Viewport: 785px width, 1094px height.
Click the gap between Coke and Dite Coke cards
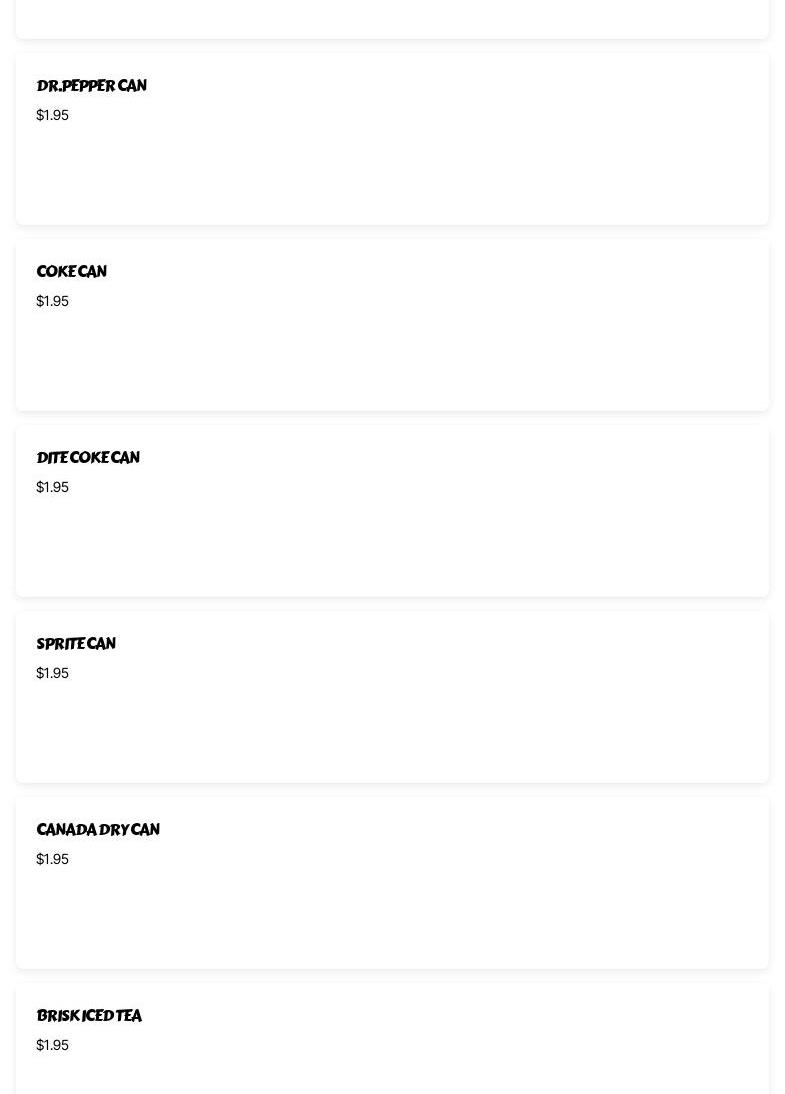(x=392, y=418)
